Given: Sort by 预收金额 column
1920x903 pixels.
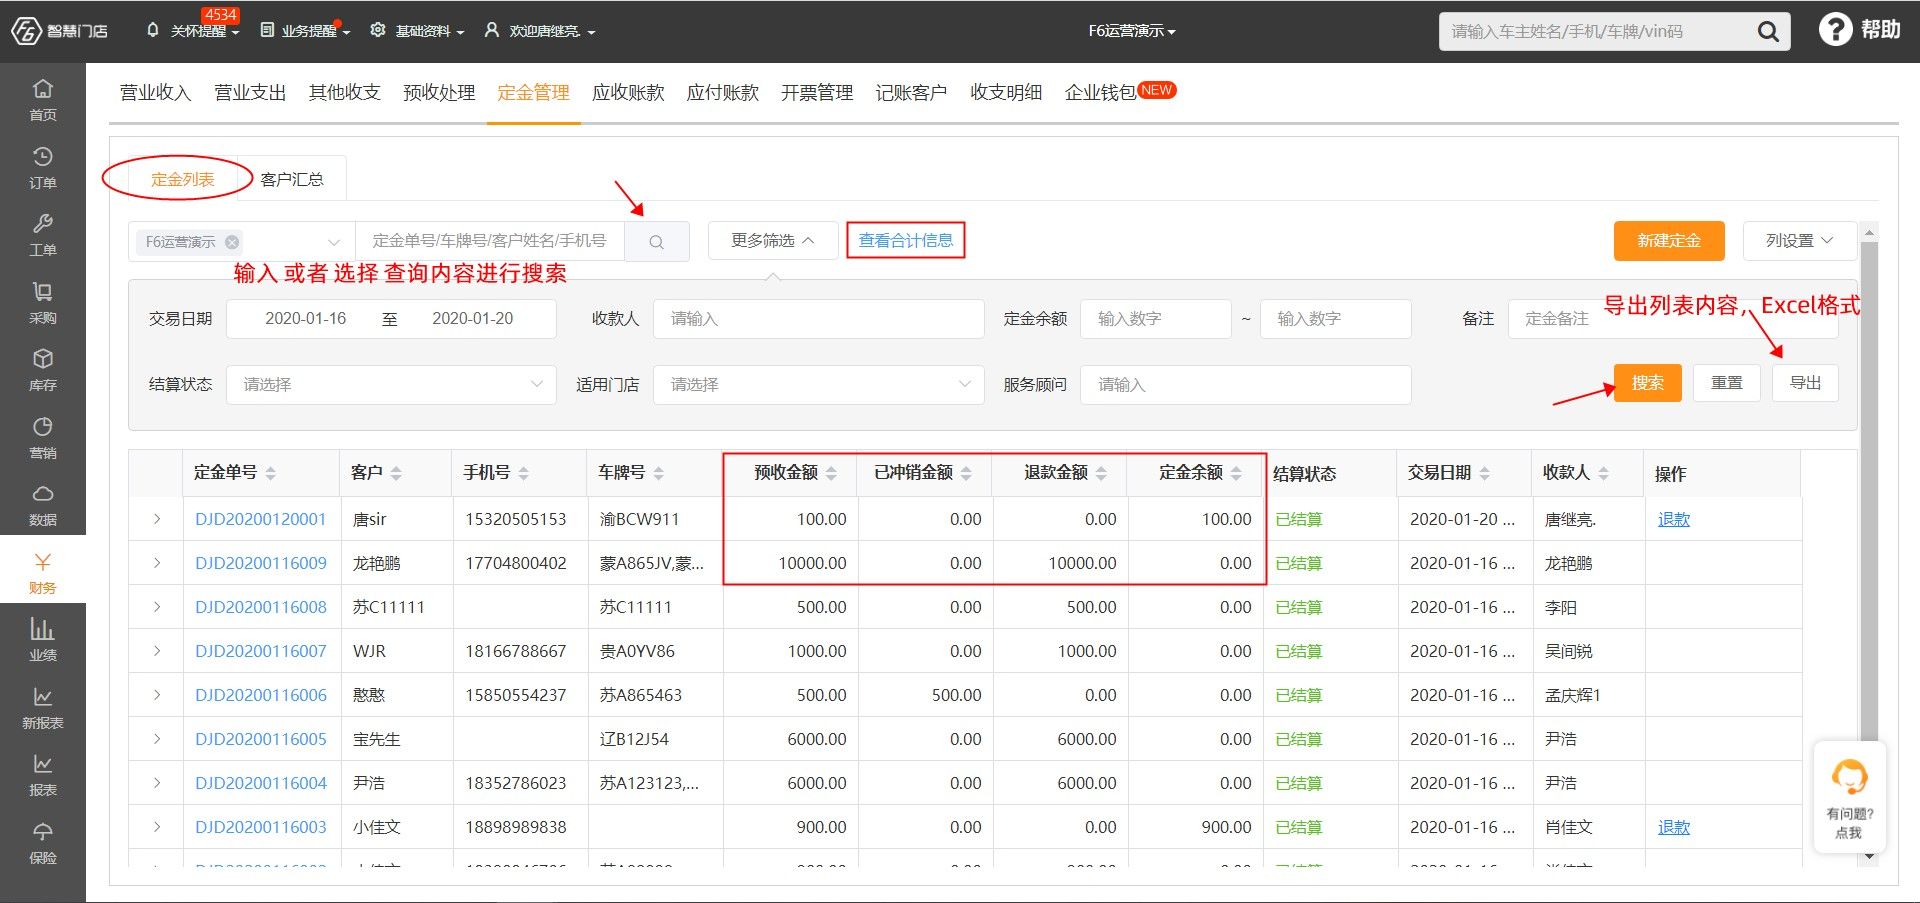Looking at the screenshot, I should point(831,473).
